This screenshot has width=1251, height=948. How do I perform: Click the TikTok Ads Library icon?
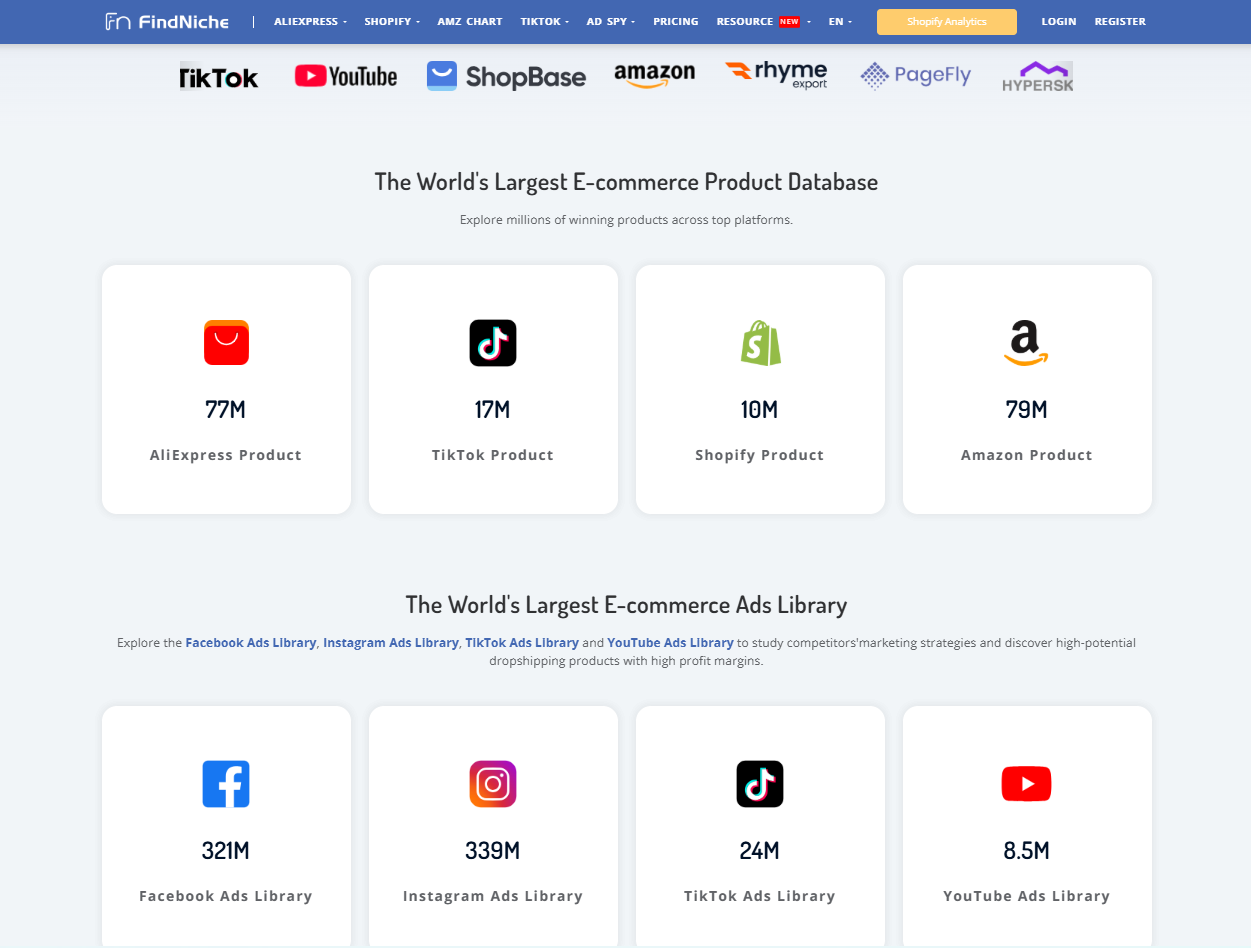(760, 784)
